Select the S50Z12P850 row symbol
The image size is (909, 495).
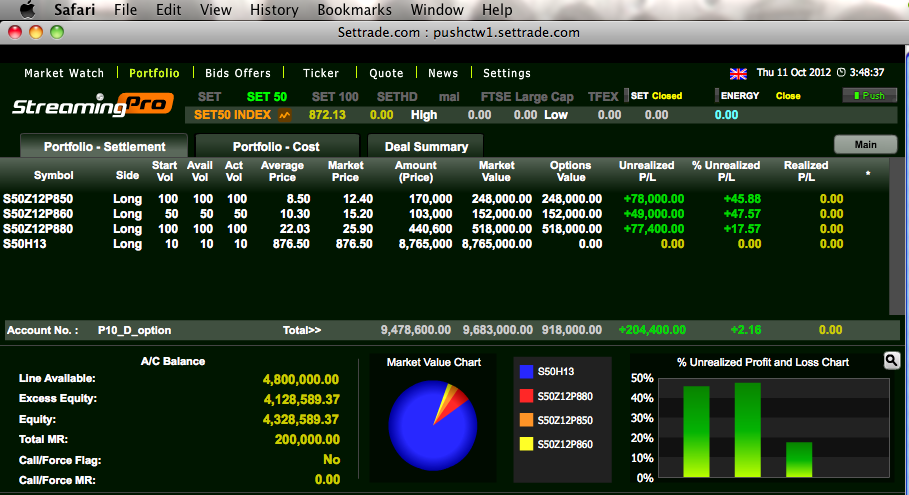pos(38,199)
